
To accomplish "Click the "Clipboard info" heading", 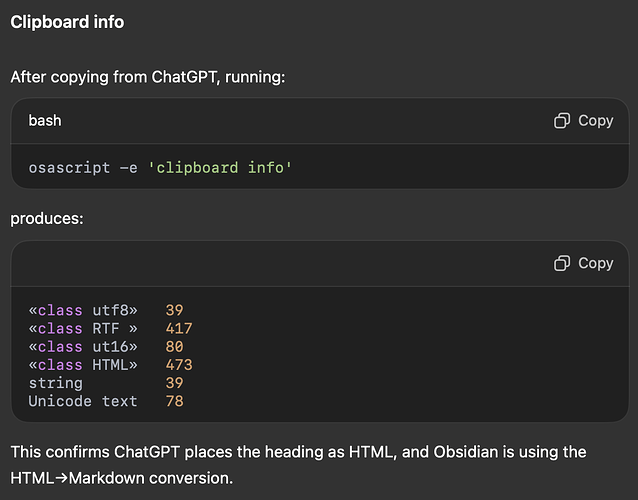I will coord(67,22).
